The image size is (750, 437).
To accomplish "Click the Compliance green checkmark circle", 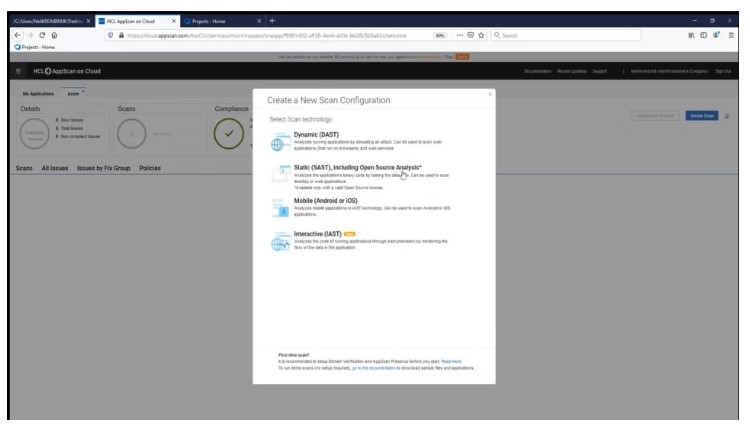I will coord(229,134).
